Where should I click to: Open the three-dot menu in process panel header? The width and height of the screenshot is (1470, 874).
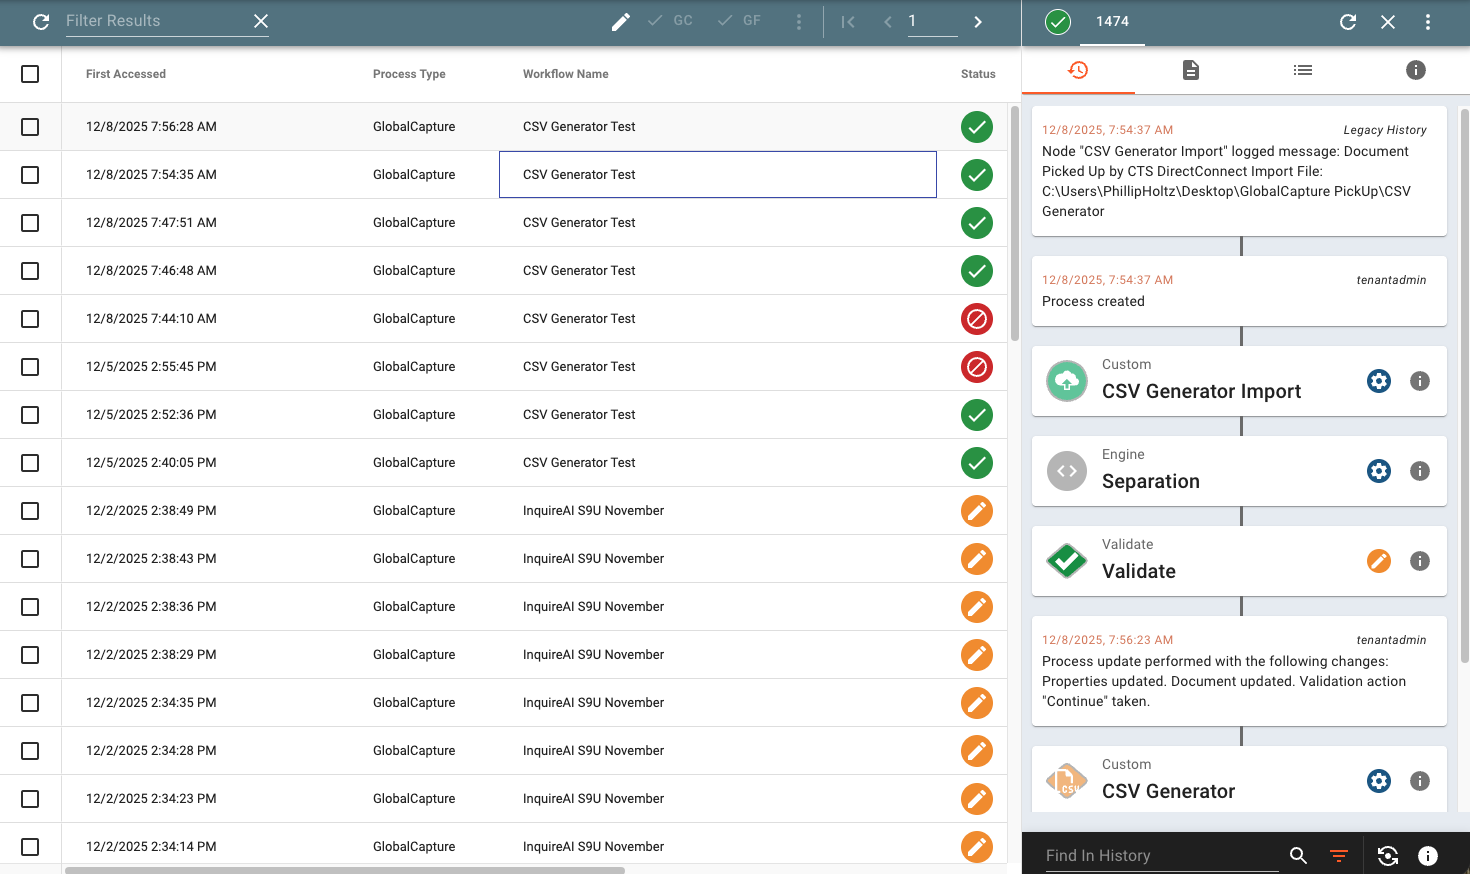coord(1428,22)
